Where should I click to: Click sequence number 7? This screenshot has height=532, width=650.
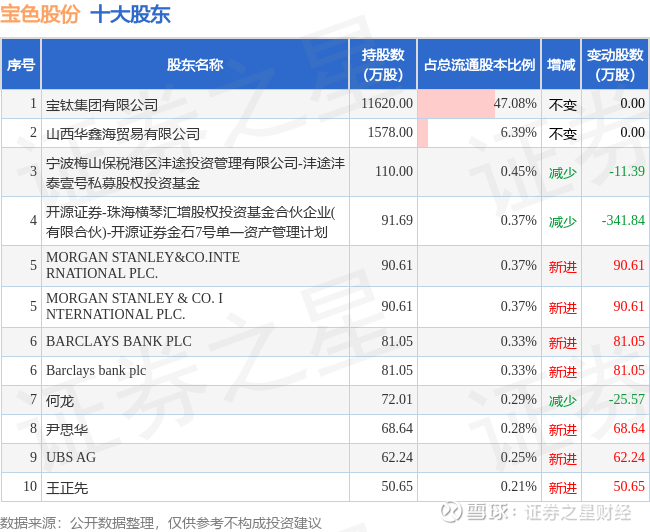[x=33, y=399]
